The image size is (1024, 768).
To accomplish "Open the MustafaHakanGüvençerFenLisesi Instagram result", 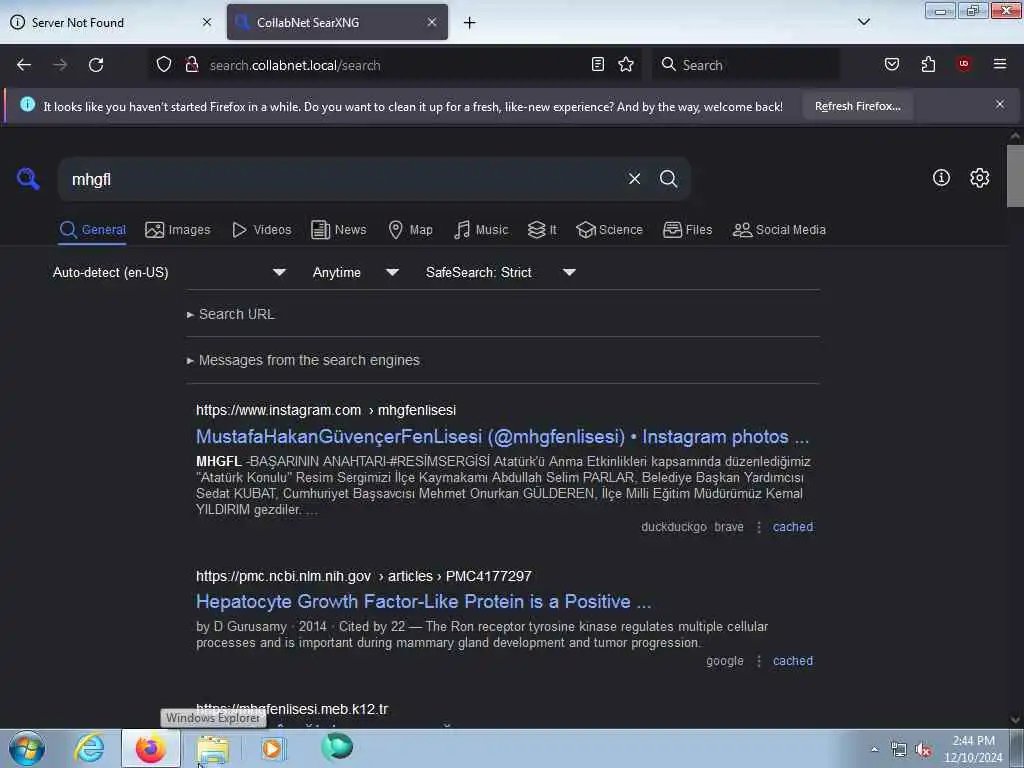I will click(x=502, y=436).
